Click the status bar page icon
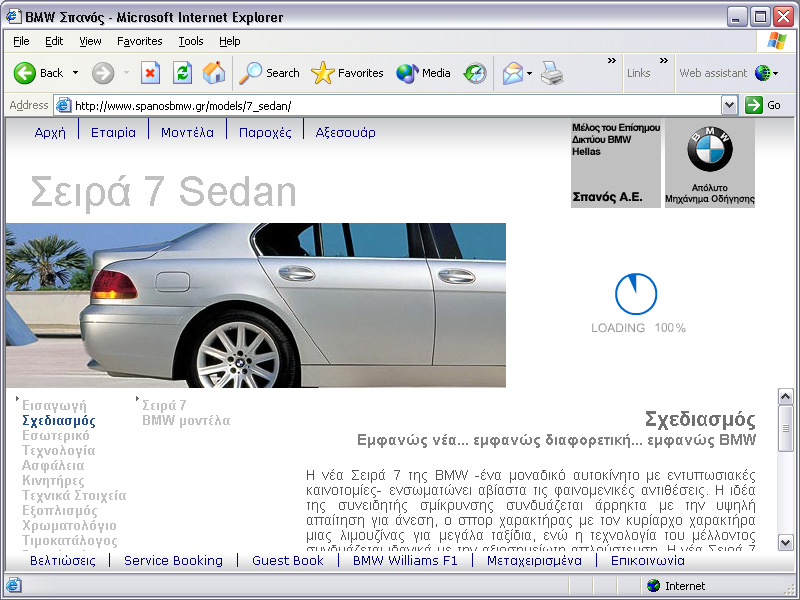The image size is (800, 600). (13, 586)
